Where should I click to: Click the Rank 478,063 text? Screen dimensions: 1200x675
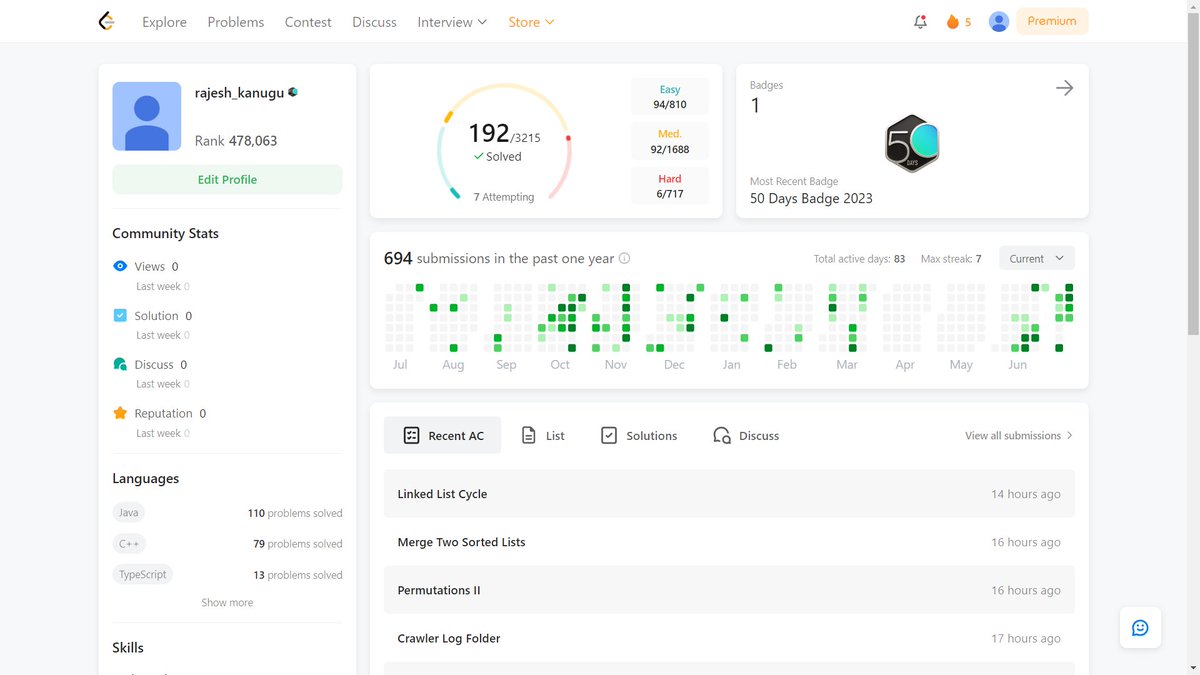(236, 141)
